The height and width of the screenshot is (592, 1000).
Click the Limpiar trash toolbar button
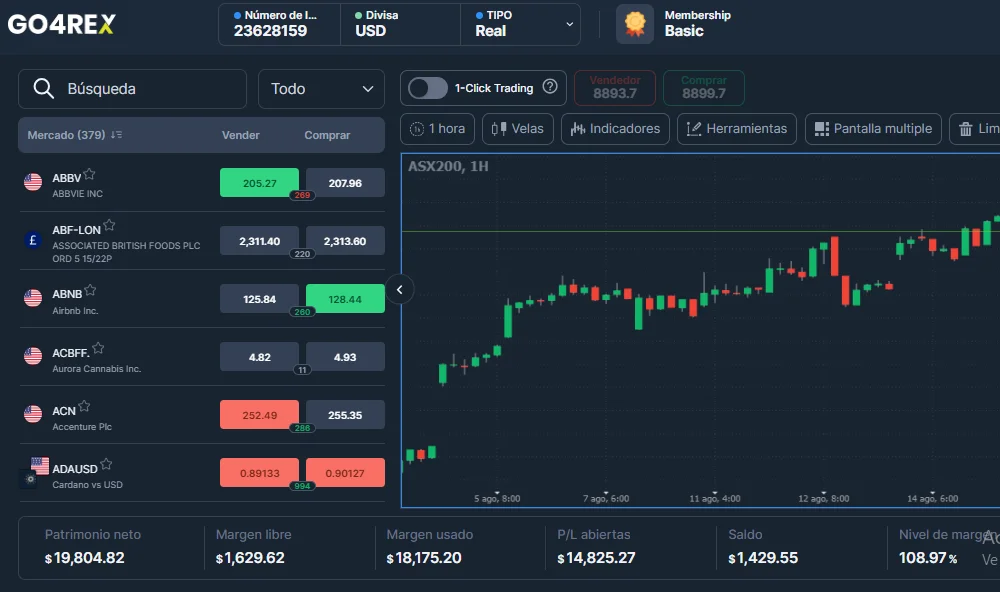click(x=976, y=129)
